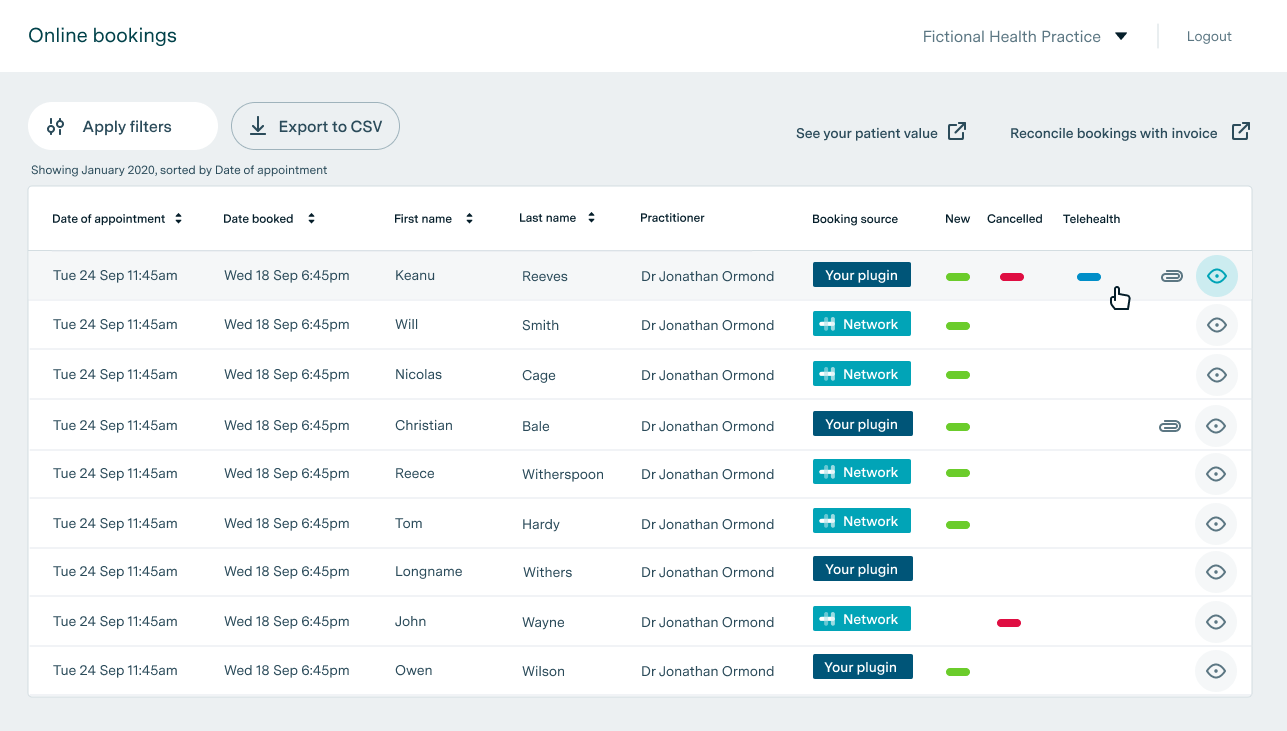Click the paperclip attachment icon in Keanu Reeves row
Viewport: 1287px width, 731px height.
(x=1171, y=276)
